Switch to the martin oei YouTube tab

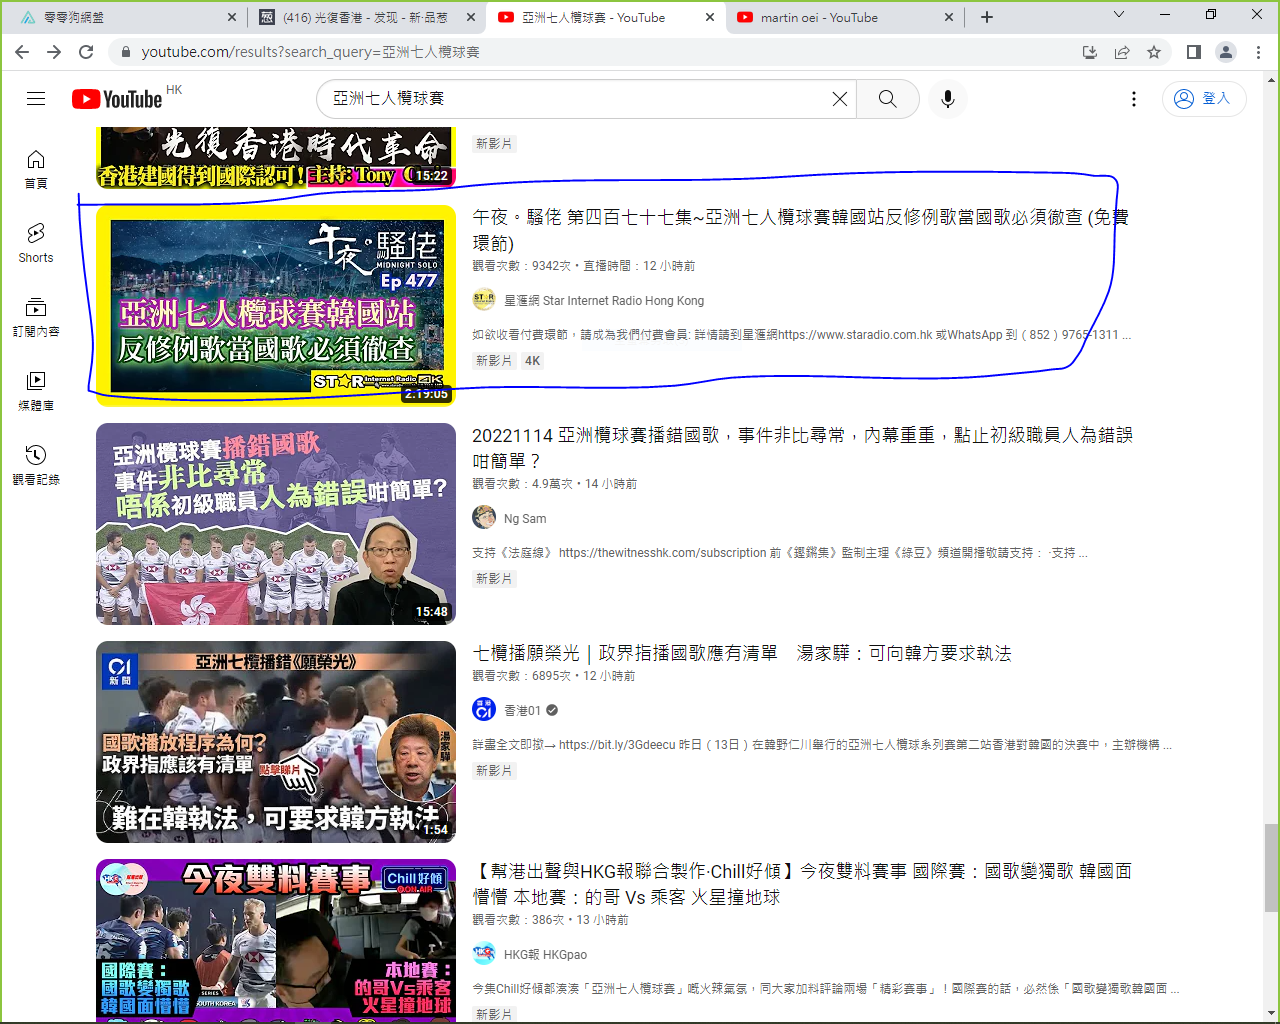pyautogui.click(x=845, y=17)
